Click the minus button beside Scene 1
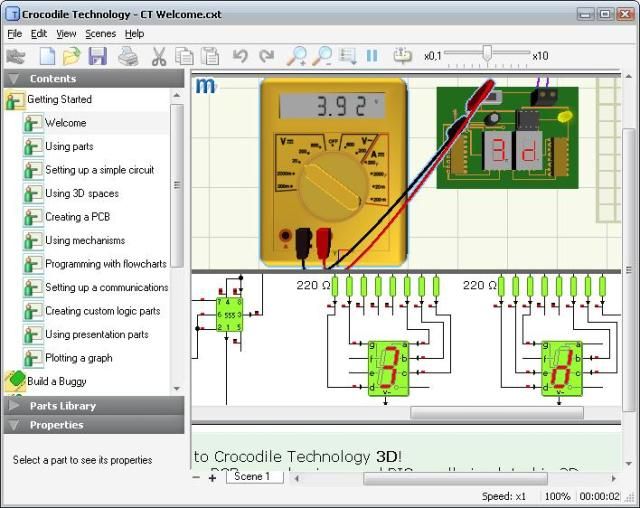Screen dimensions: 640x508 point(196,477)
